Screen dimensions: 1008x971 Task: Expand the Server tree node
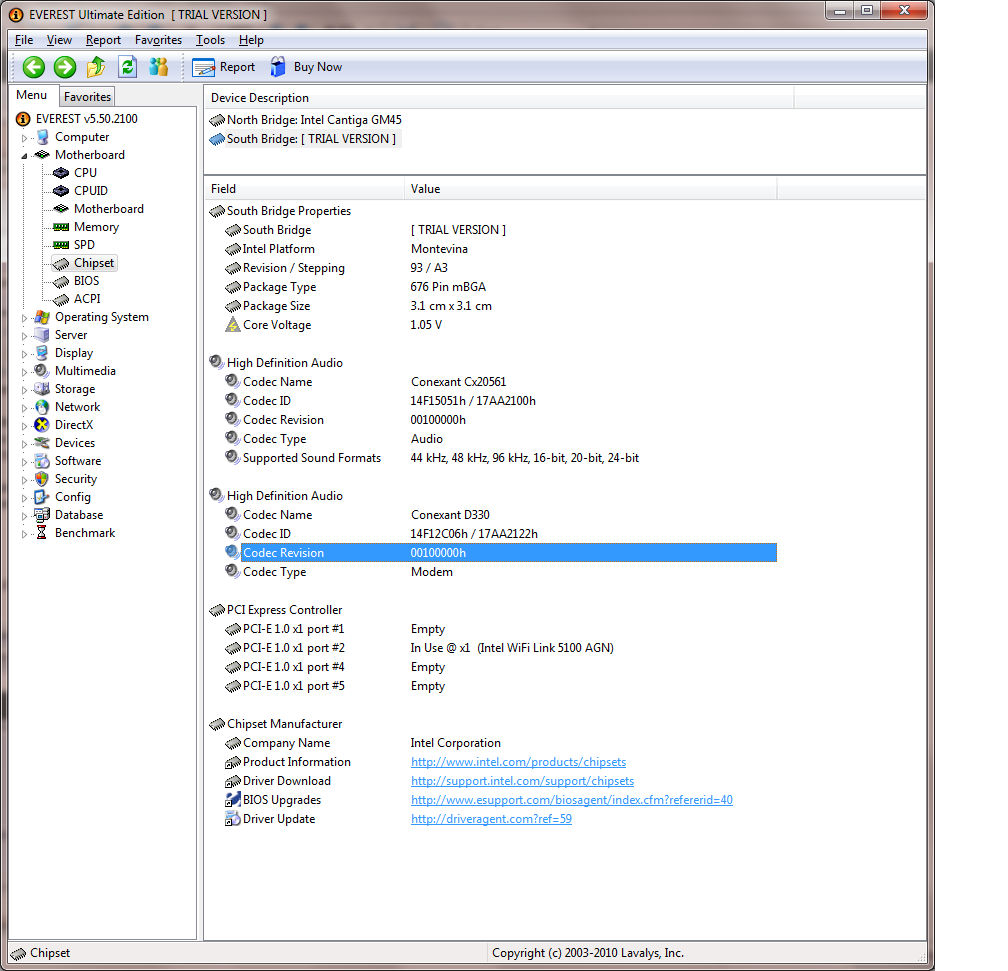[x=24, y=336]
